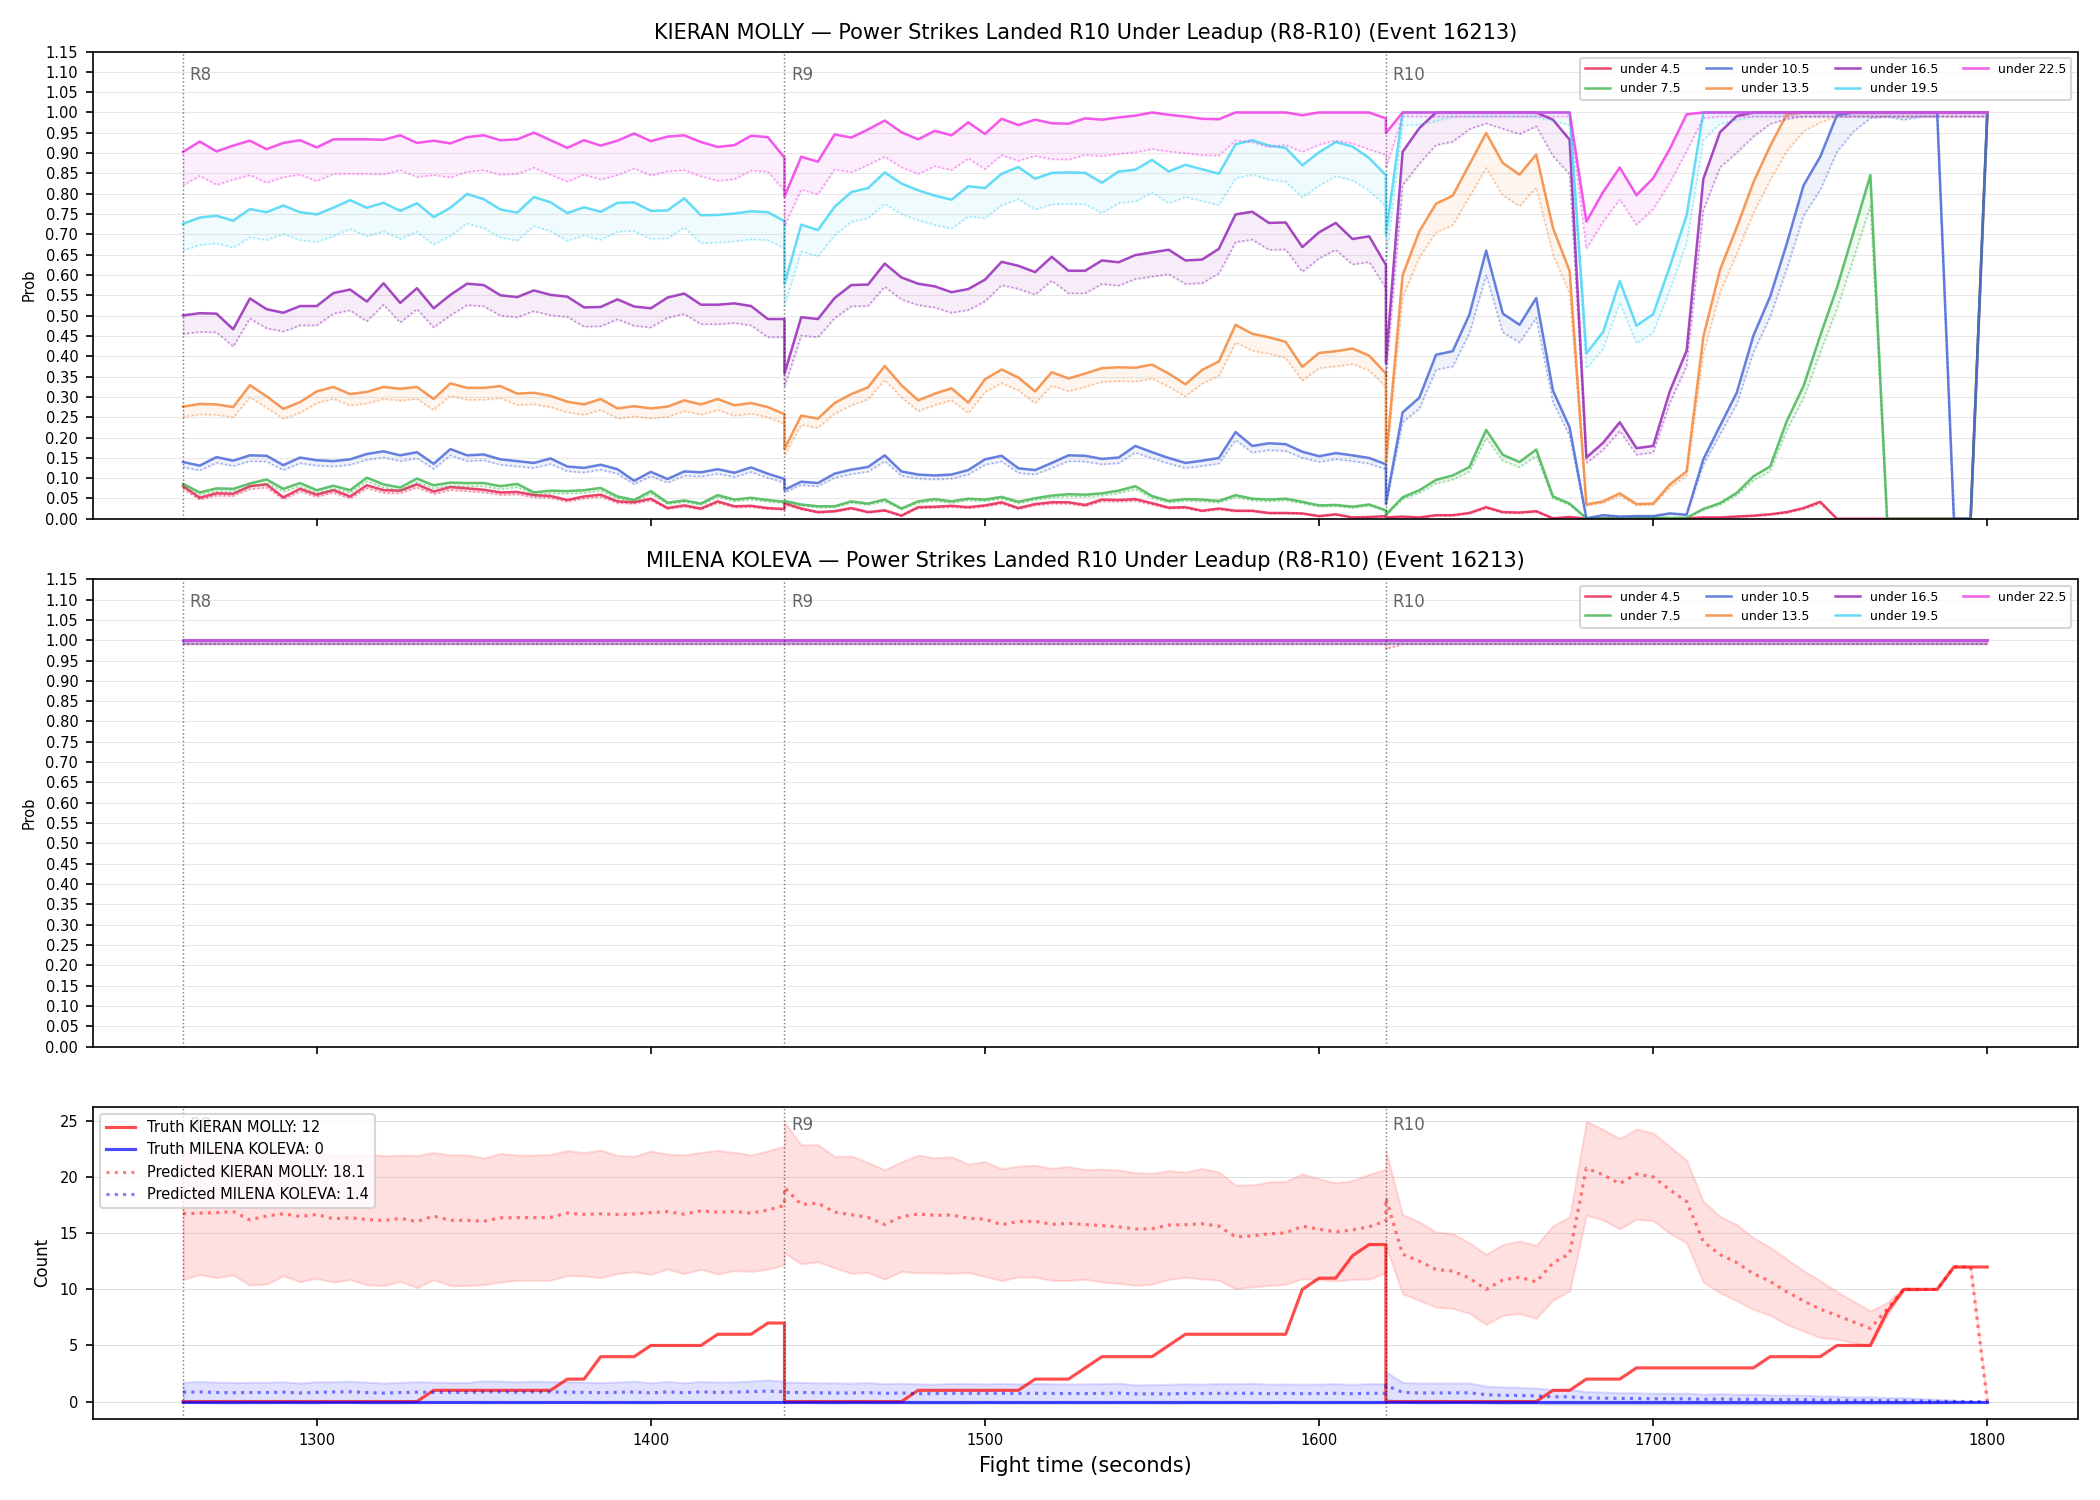The width and height of the screenshot is (2100, 1500).
Task: Click 'Predicted MILENA KOLEVA: 1.4' legend entry
Action: 238,1194
